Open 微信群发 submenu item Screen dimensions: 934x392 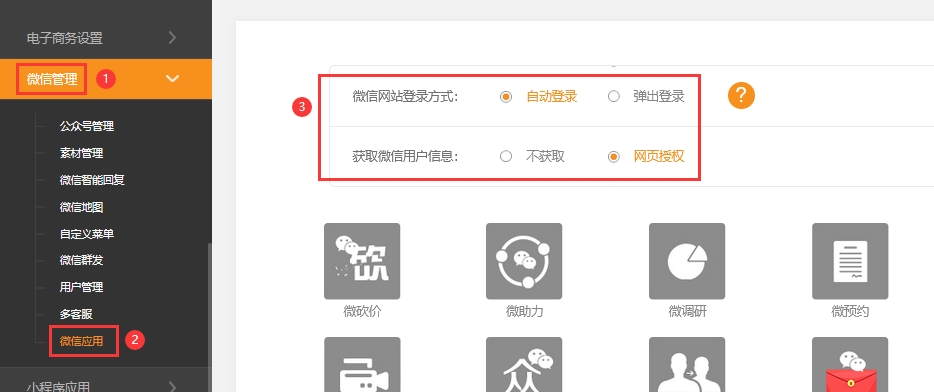(x=82, y=260)
